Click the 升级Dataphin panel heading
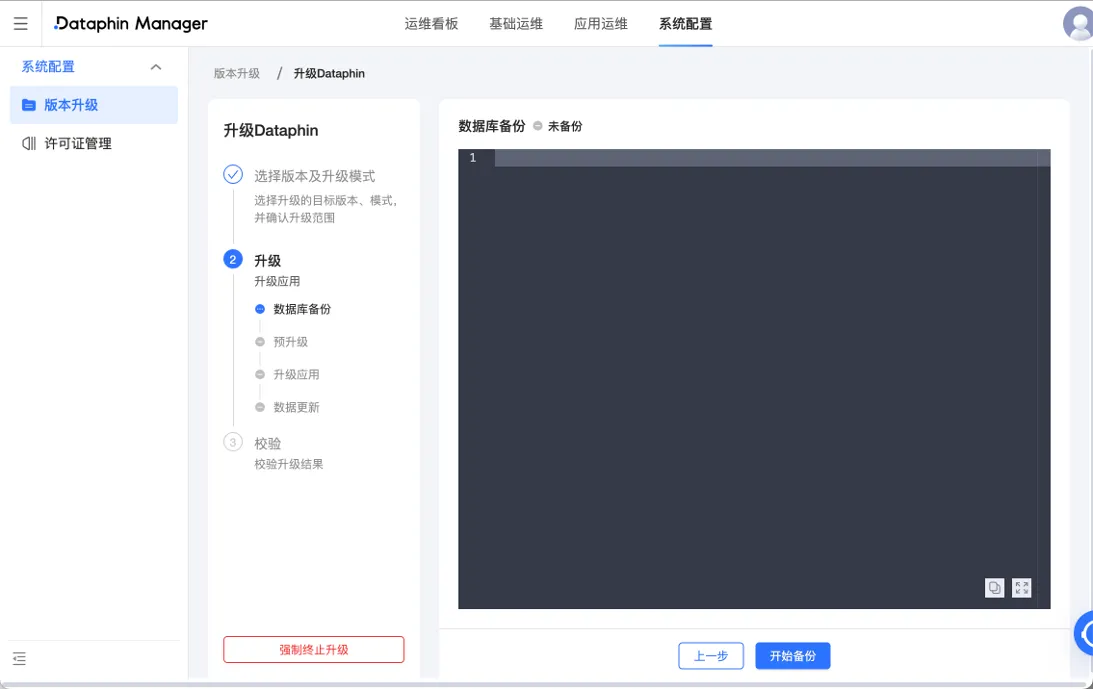This screenshot has width=1093, height=689. click(270, 130)
